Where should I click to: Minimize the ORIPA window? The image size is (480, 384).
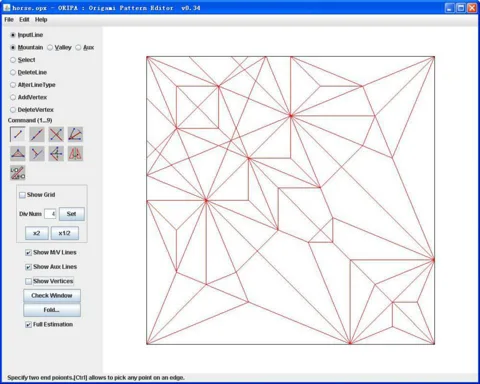click(x=450, y=8)
